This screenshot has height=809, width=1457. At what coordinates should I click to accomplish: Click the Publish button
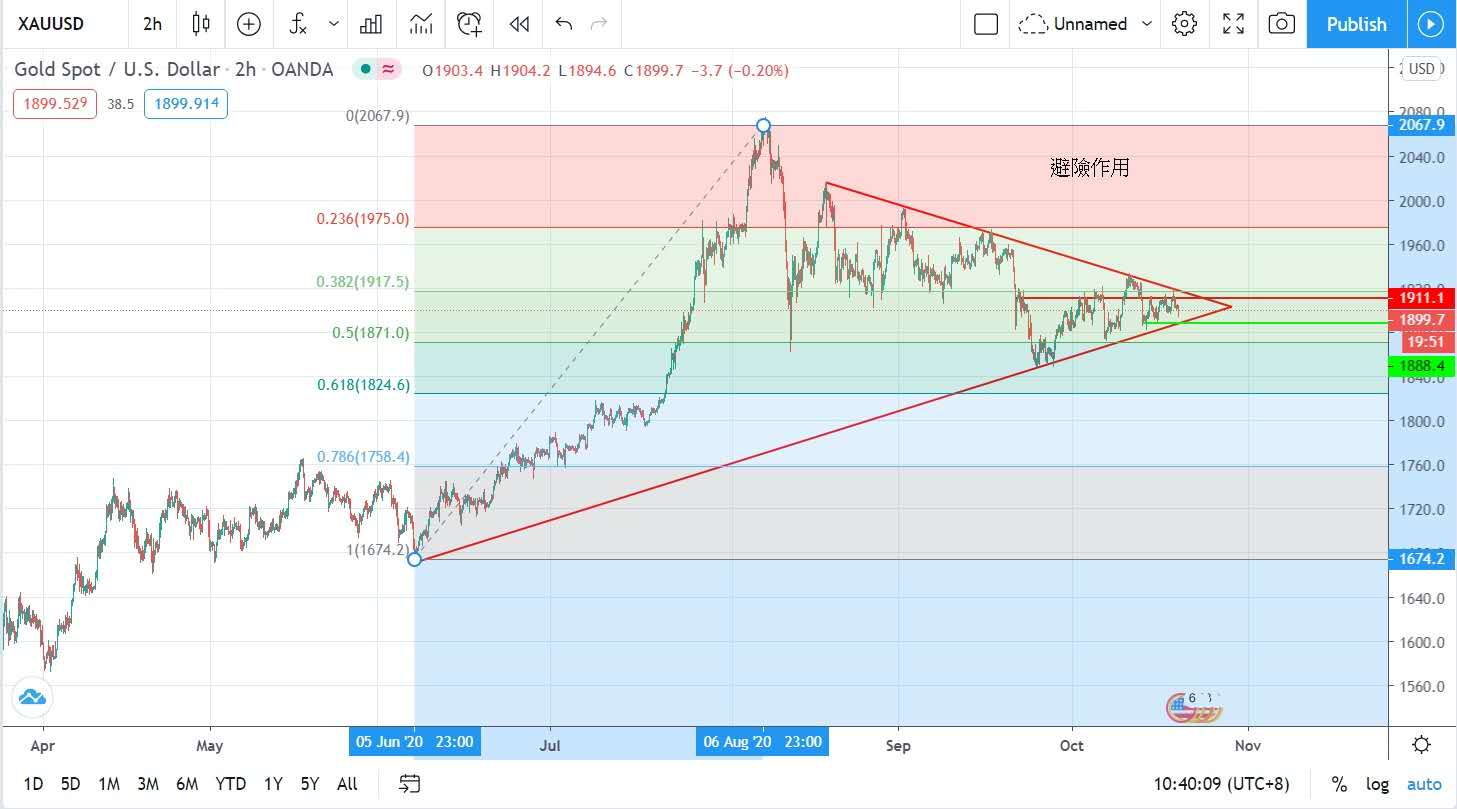pos(1355,24)
